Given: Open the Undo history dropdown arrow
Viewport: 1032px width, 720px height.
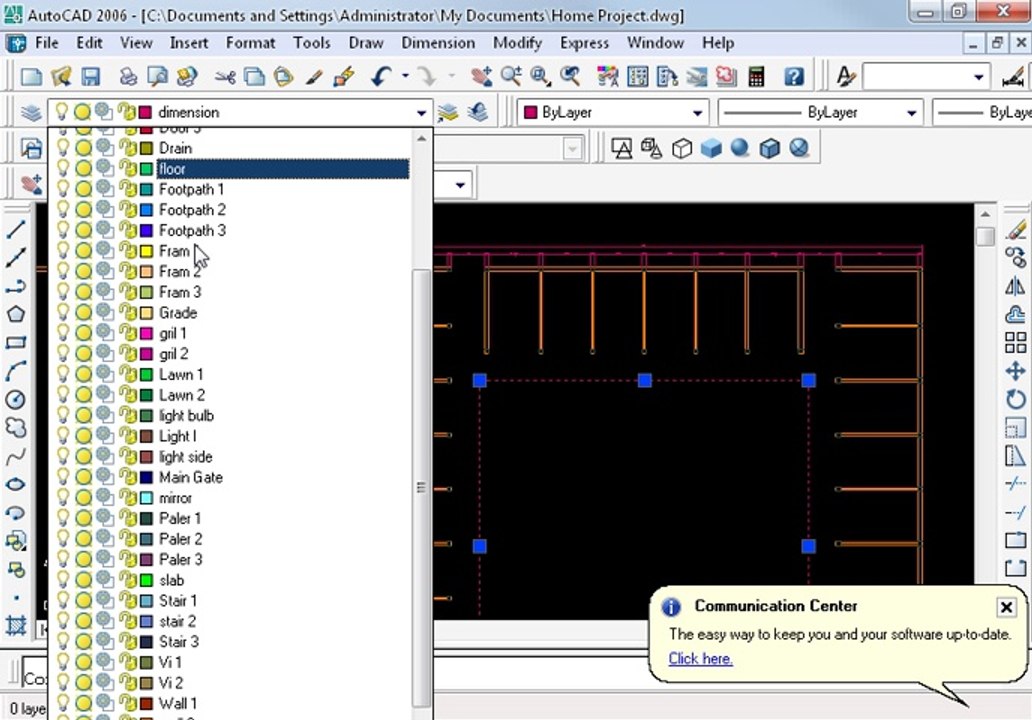Looking at the screenshot, I should click(x=405, y=76).
